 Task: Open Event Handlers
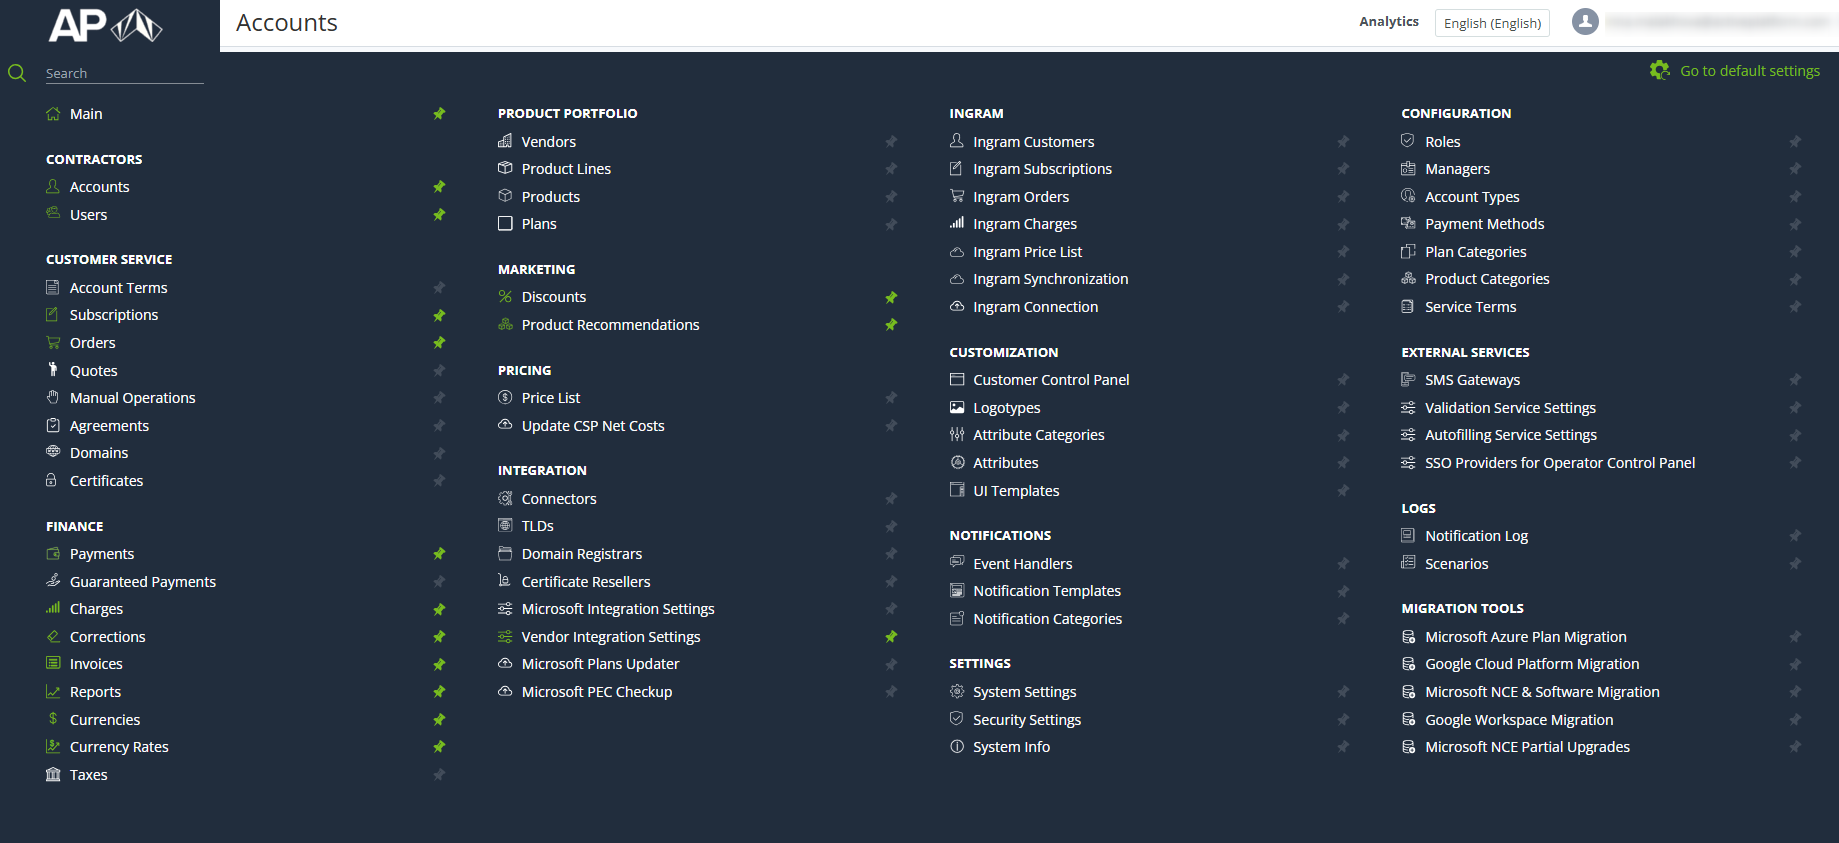1023,564
